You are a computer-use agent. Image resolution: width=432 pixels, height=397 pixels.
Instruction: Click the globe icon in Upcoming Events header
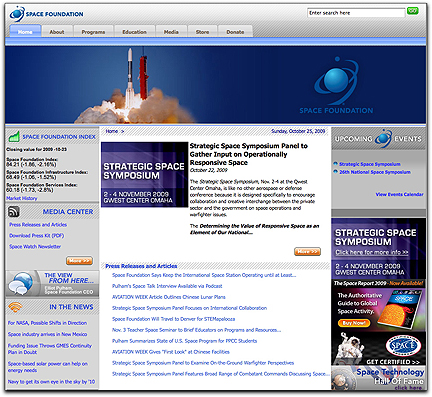383,138
